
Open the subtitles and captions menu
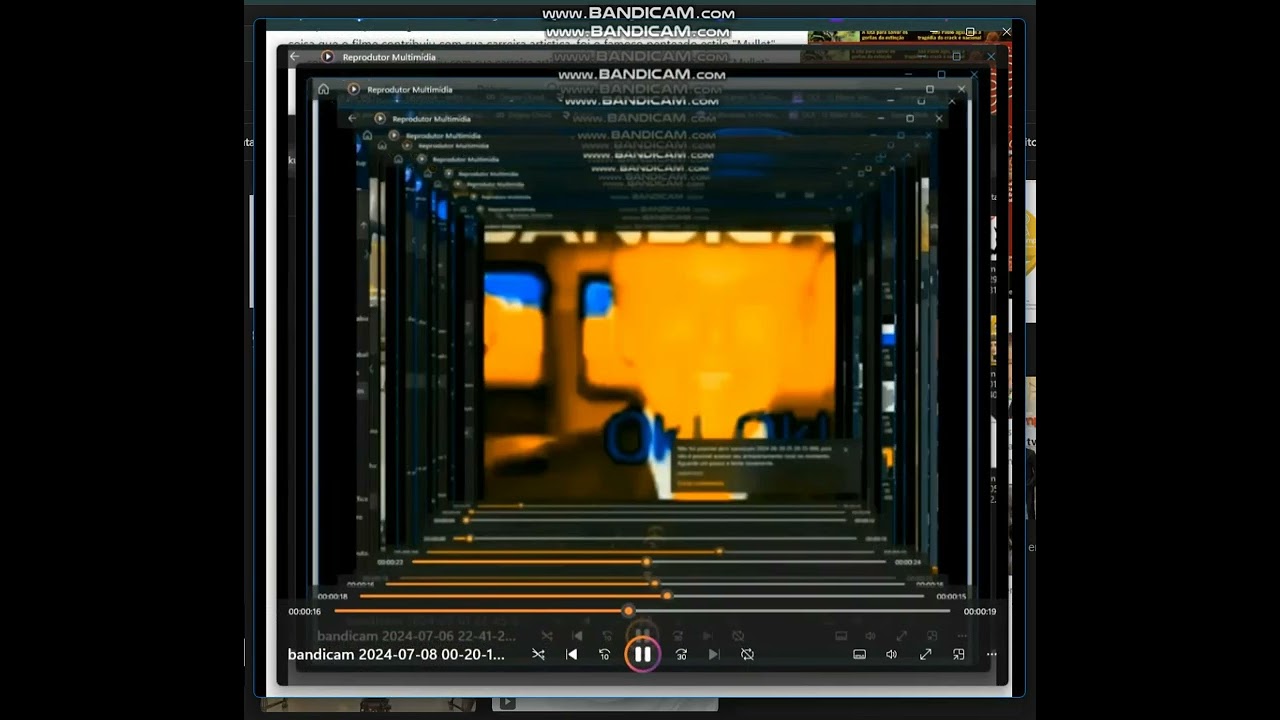[x=859, y=654]
